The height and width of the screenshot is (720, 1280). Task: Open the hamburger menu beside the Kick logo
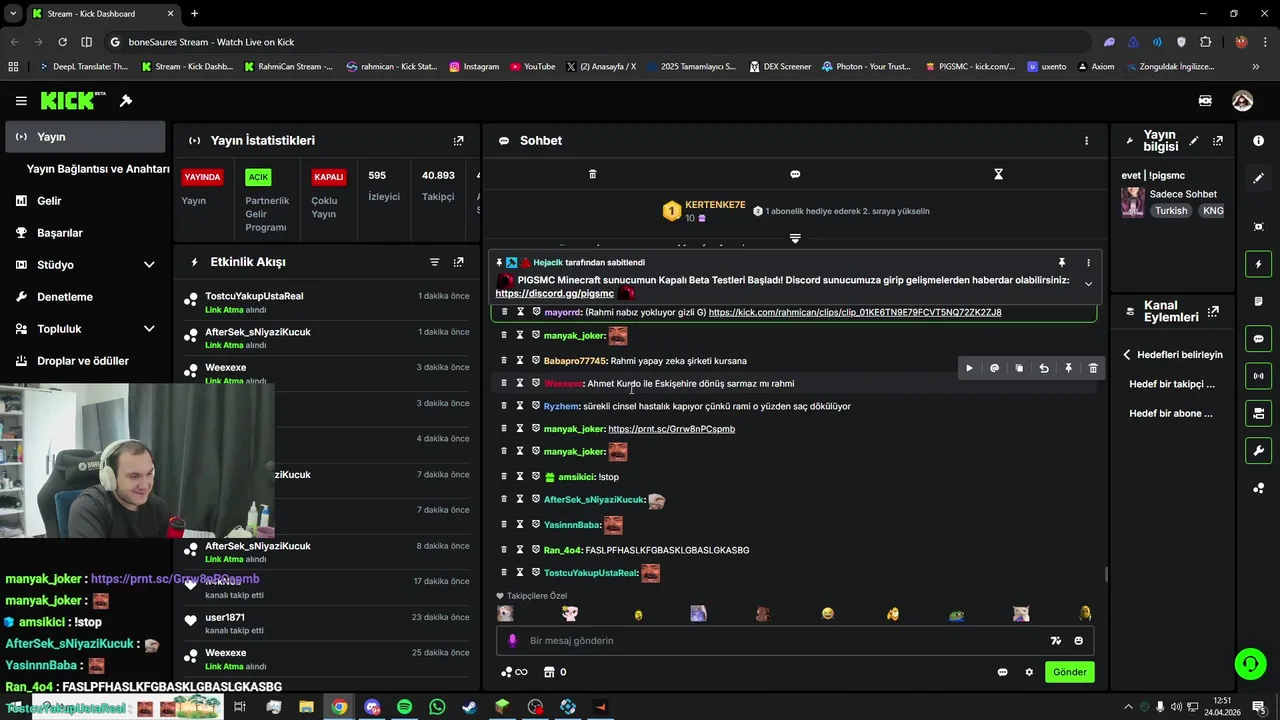pyautogui.click(x=21, y=101)
